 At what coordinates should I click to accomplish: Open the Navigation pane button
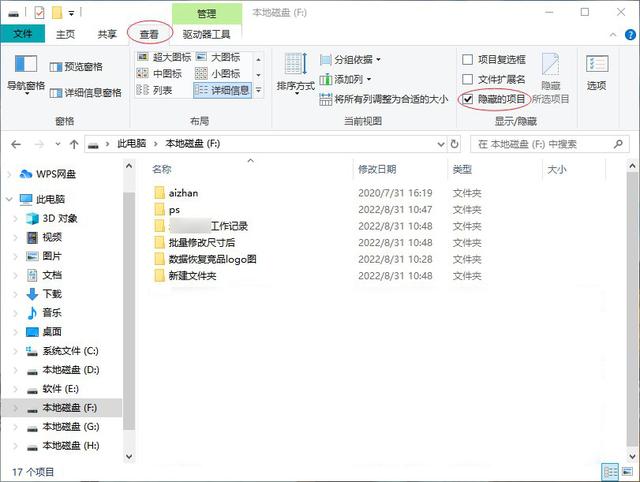click(x=26, y=73)
